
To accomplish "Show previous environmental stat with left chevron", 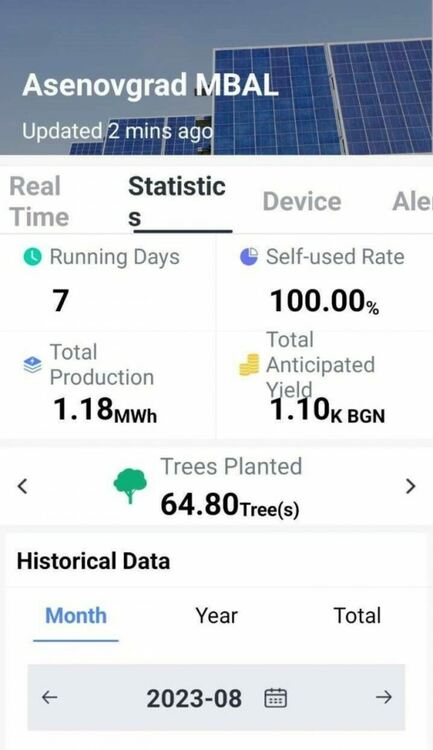I will (x=22, y=486).
